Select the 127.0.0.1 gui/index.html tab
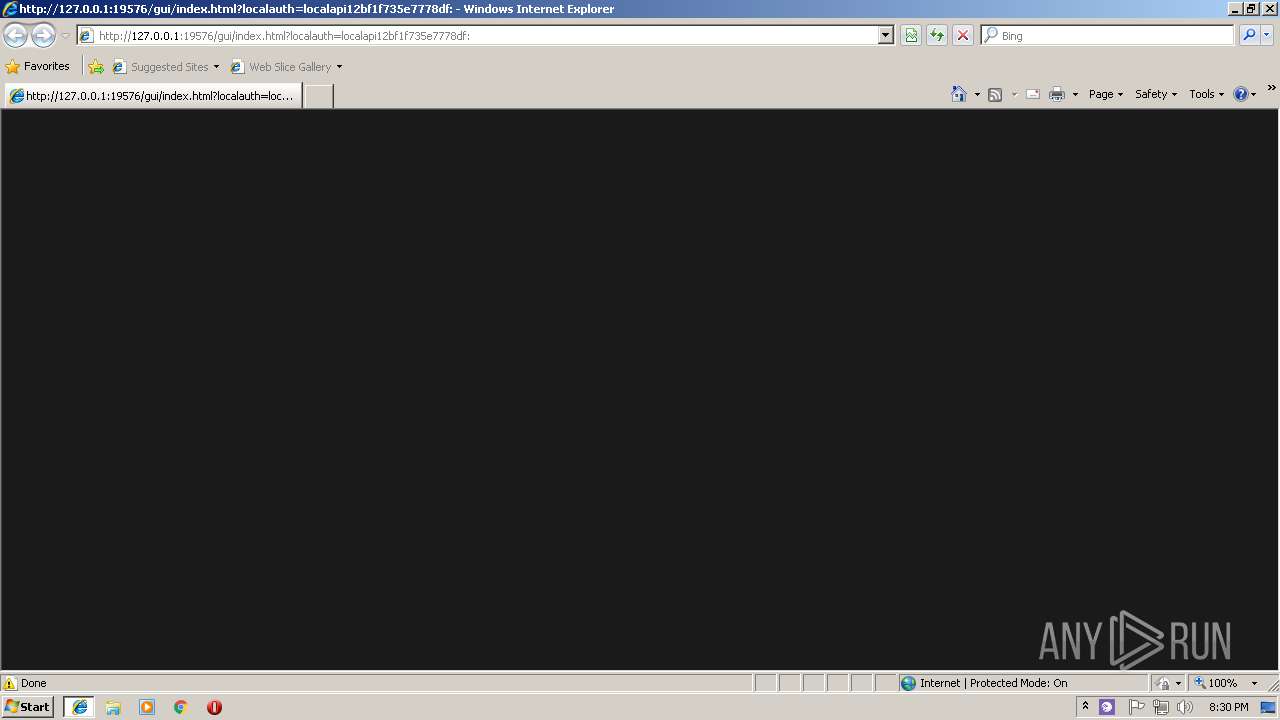The width and height of the screenshot is (1280, 720). point(153,96)
